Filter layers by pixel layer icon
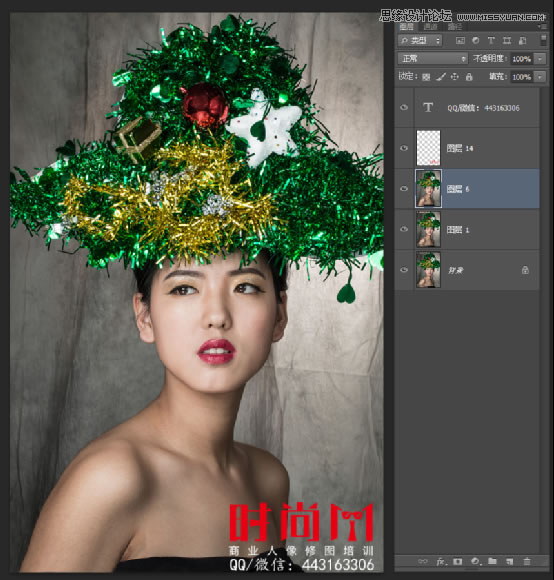This screenshot has width=554, height=580. coord(460,41)
